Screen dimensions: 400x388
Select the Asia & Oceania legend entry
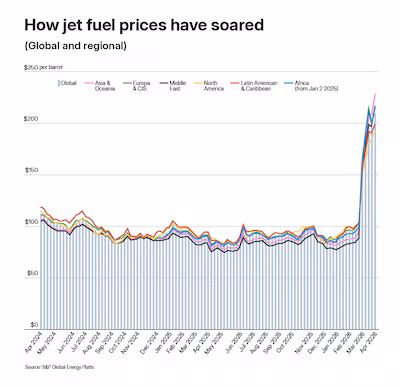tap(100, 86)
